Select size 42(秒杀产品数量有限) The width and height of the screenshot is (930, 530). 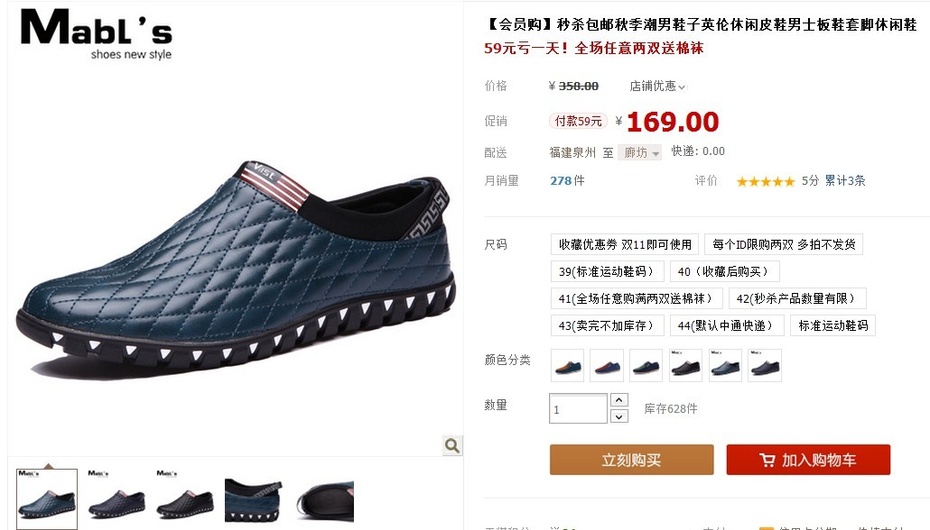pyautogui.click(x=797, y=298)
